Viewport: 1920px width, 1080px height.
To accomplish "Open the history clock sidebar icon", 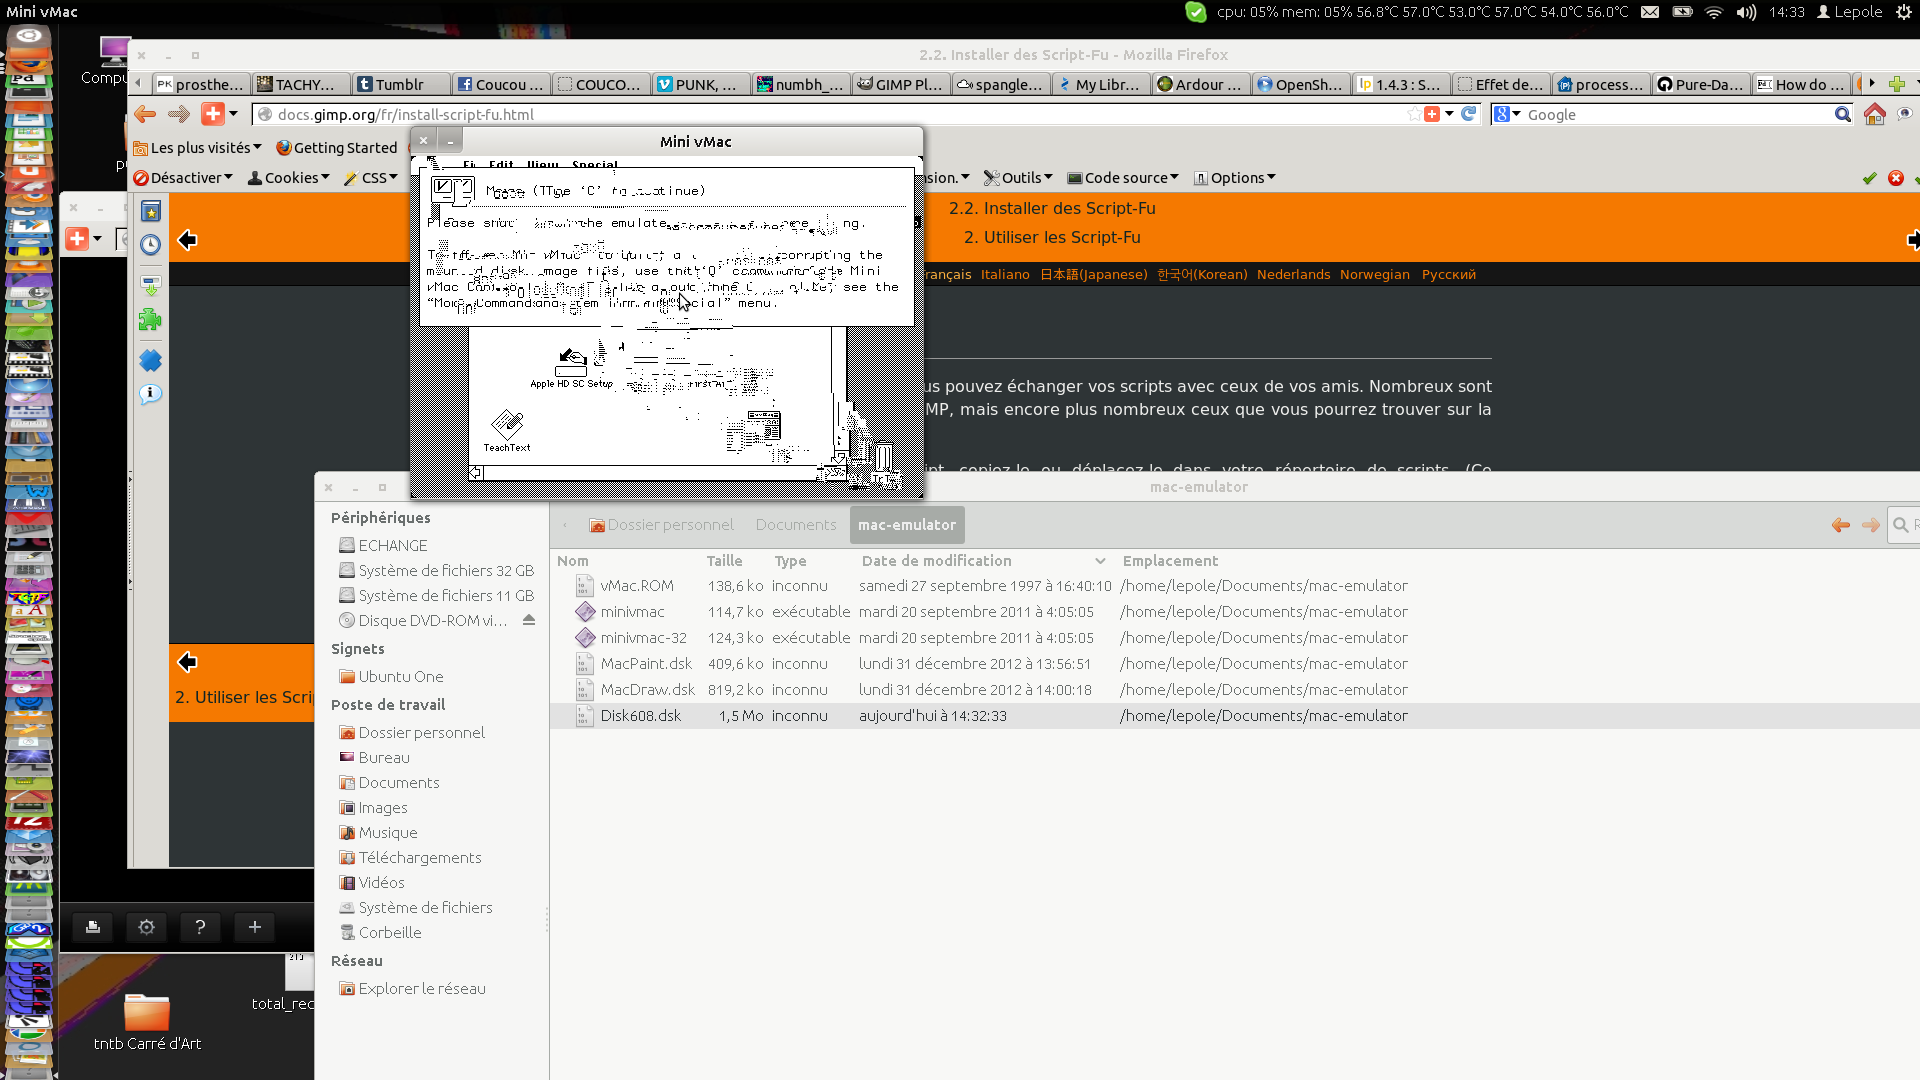I will point(151,245).
